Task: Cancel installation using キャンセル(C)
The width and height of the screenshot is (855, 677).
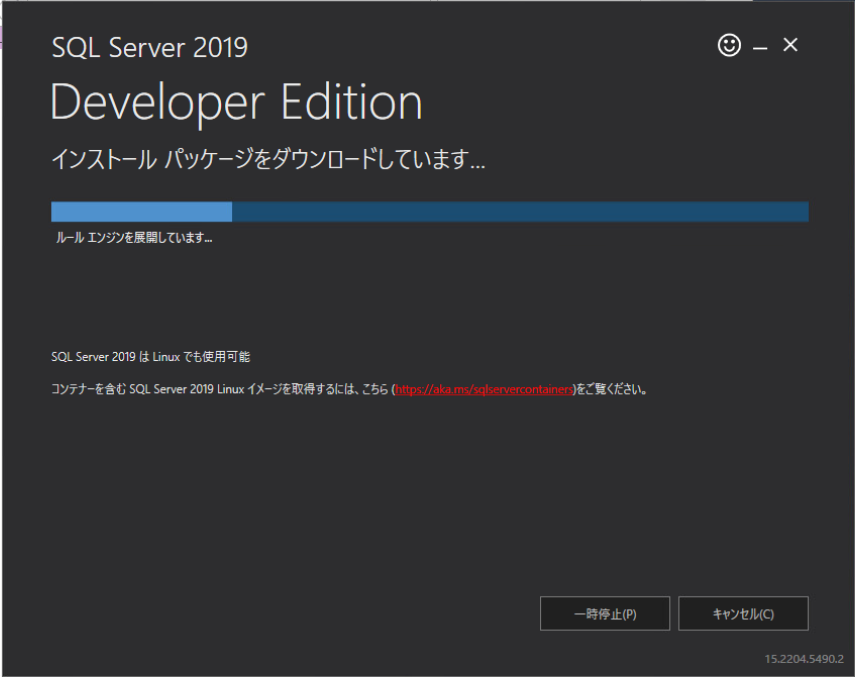Action: (x=743, y=613)
